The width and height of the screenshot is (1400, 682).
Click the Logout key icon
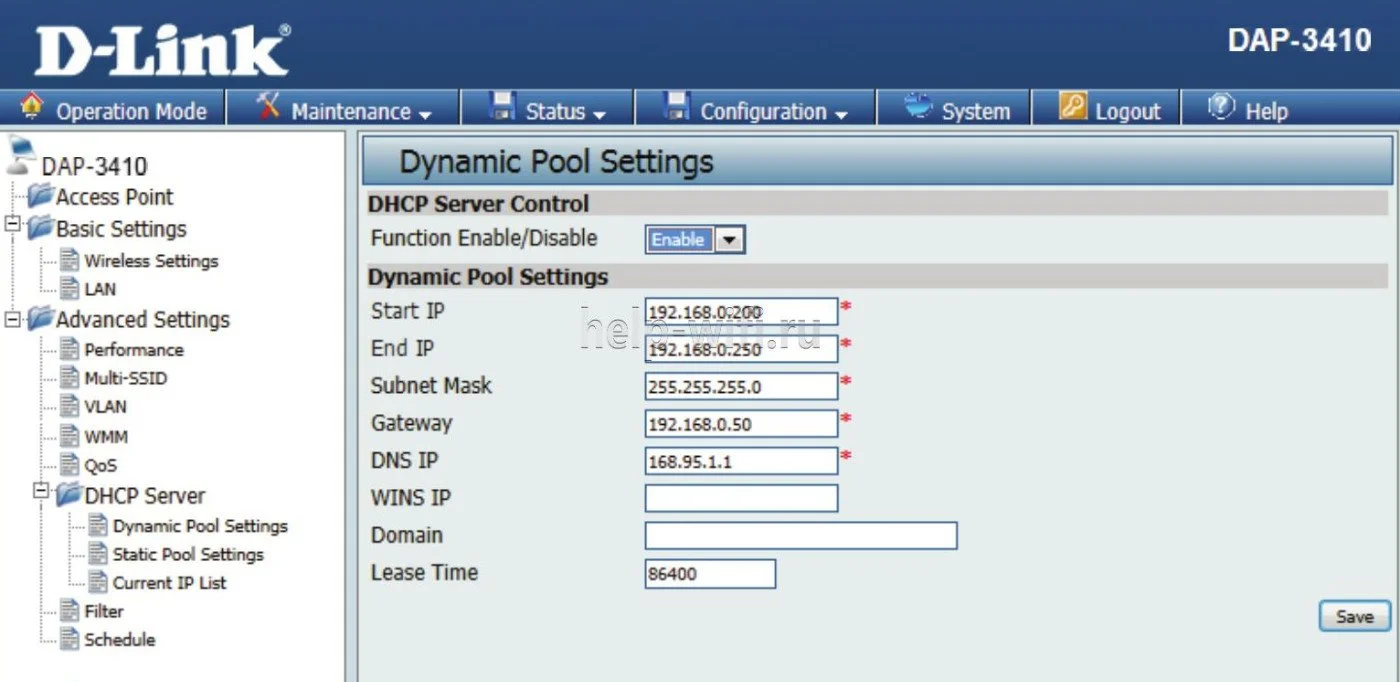1072,106
